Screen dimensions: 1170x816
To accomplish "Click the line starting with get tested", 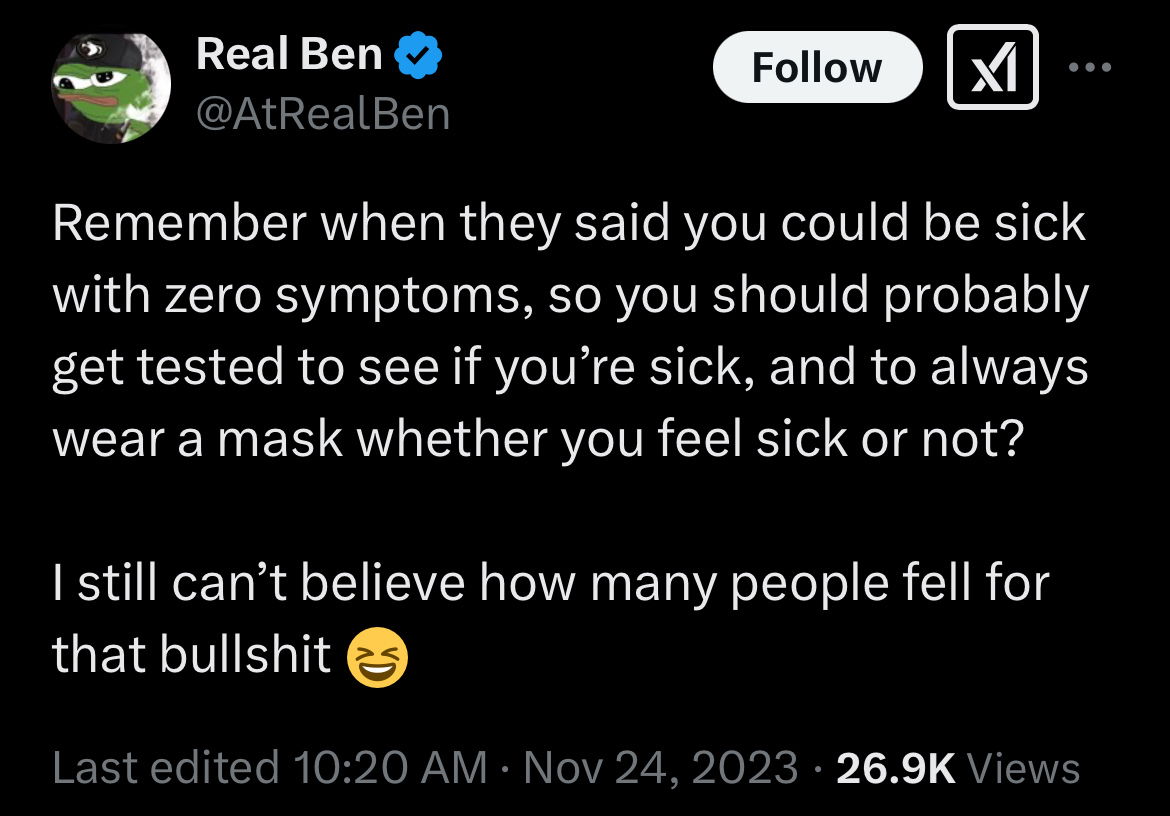I will click(x=569, y=367).
